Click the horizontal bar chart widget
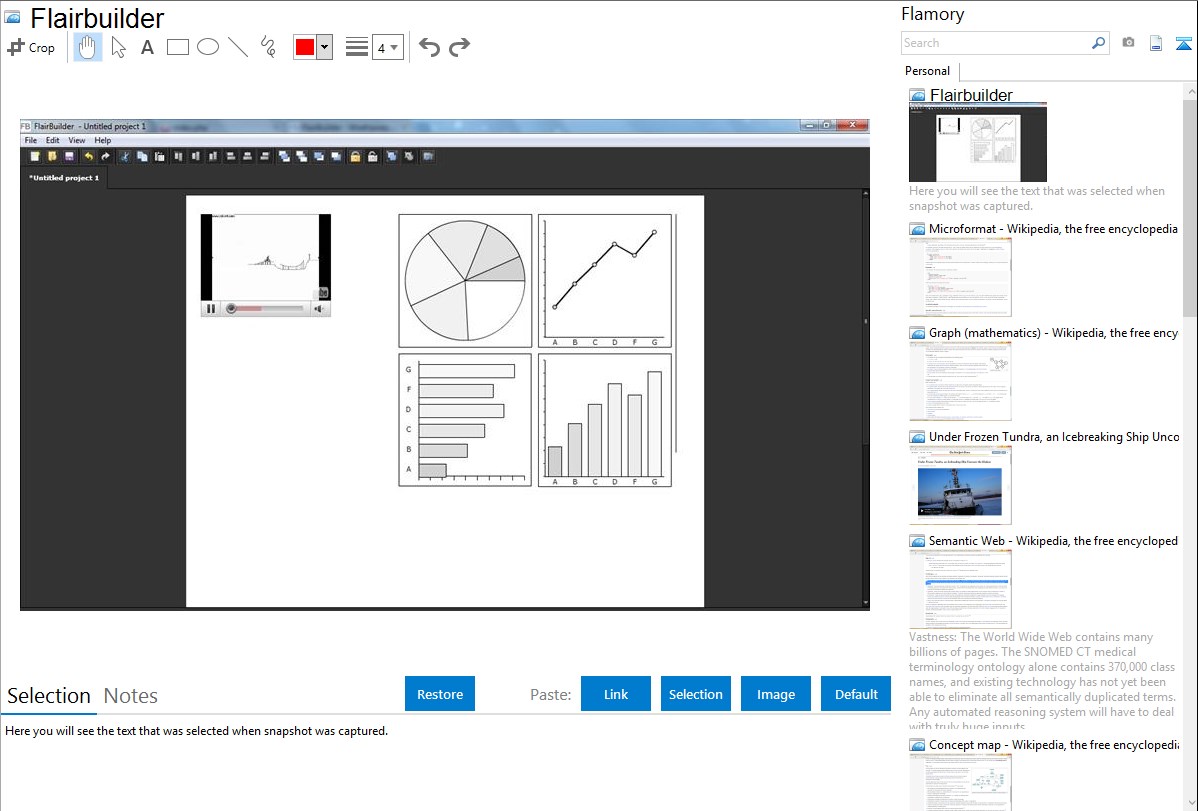Screen dimensions: 1198x811 point(465,420)
